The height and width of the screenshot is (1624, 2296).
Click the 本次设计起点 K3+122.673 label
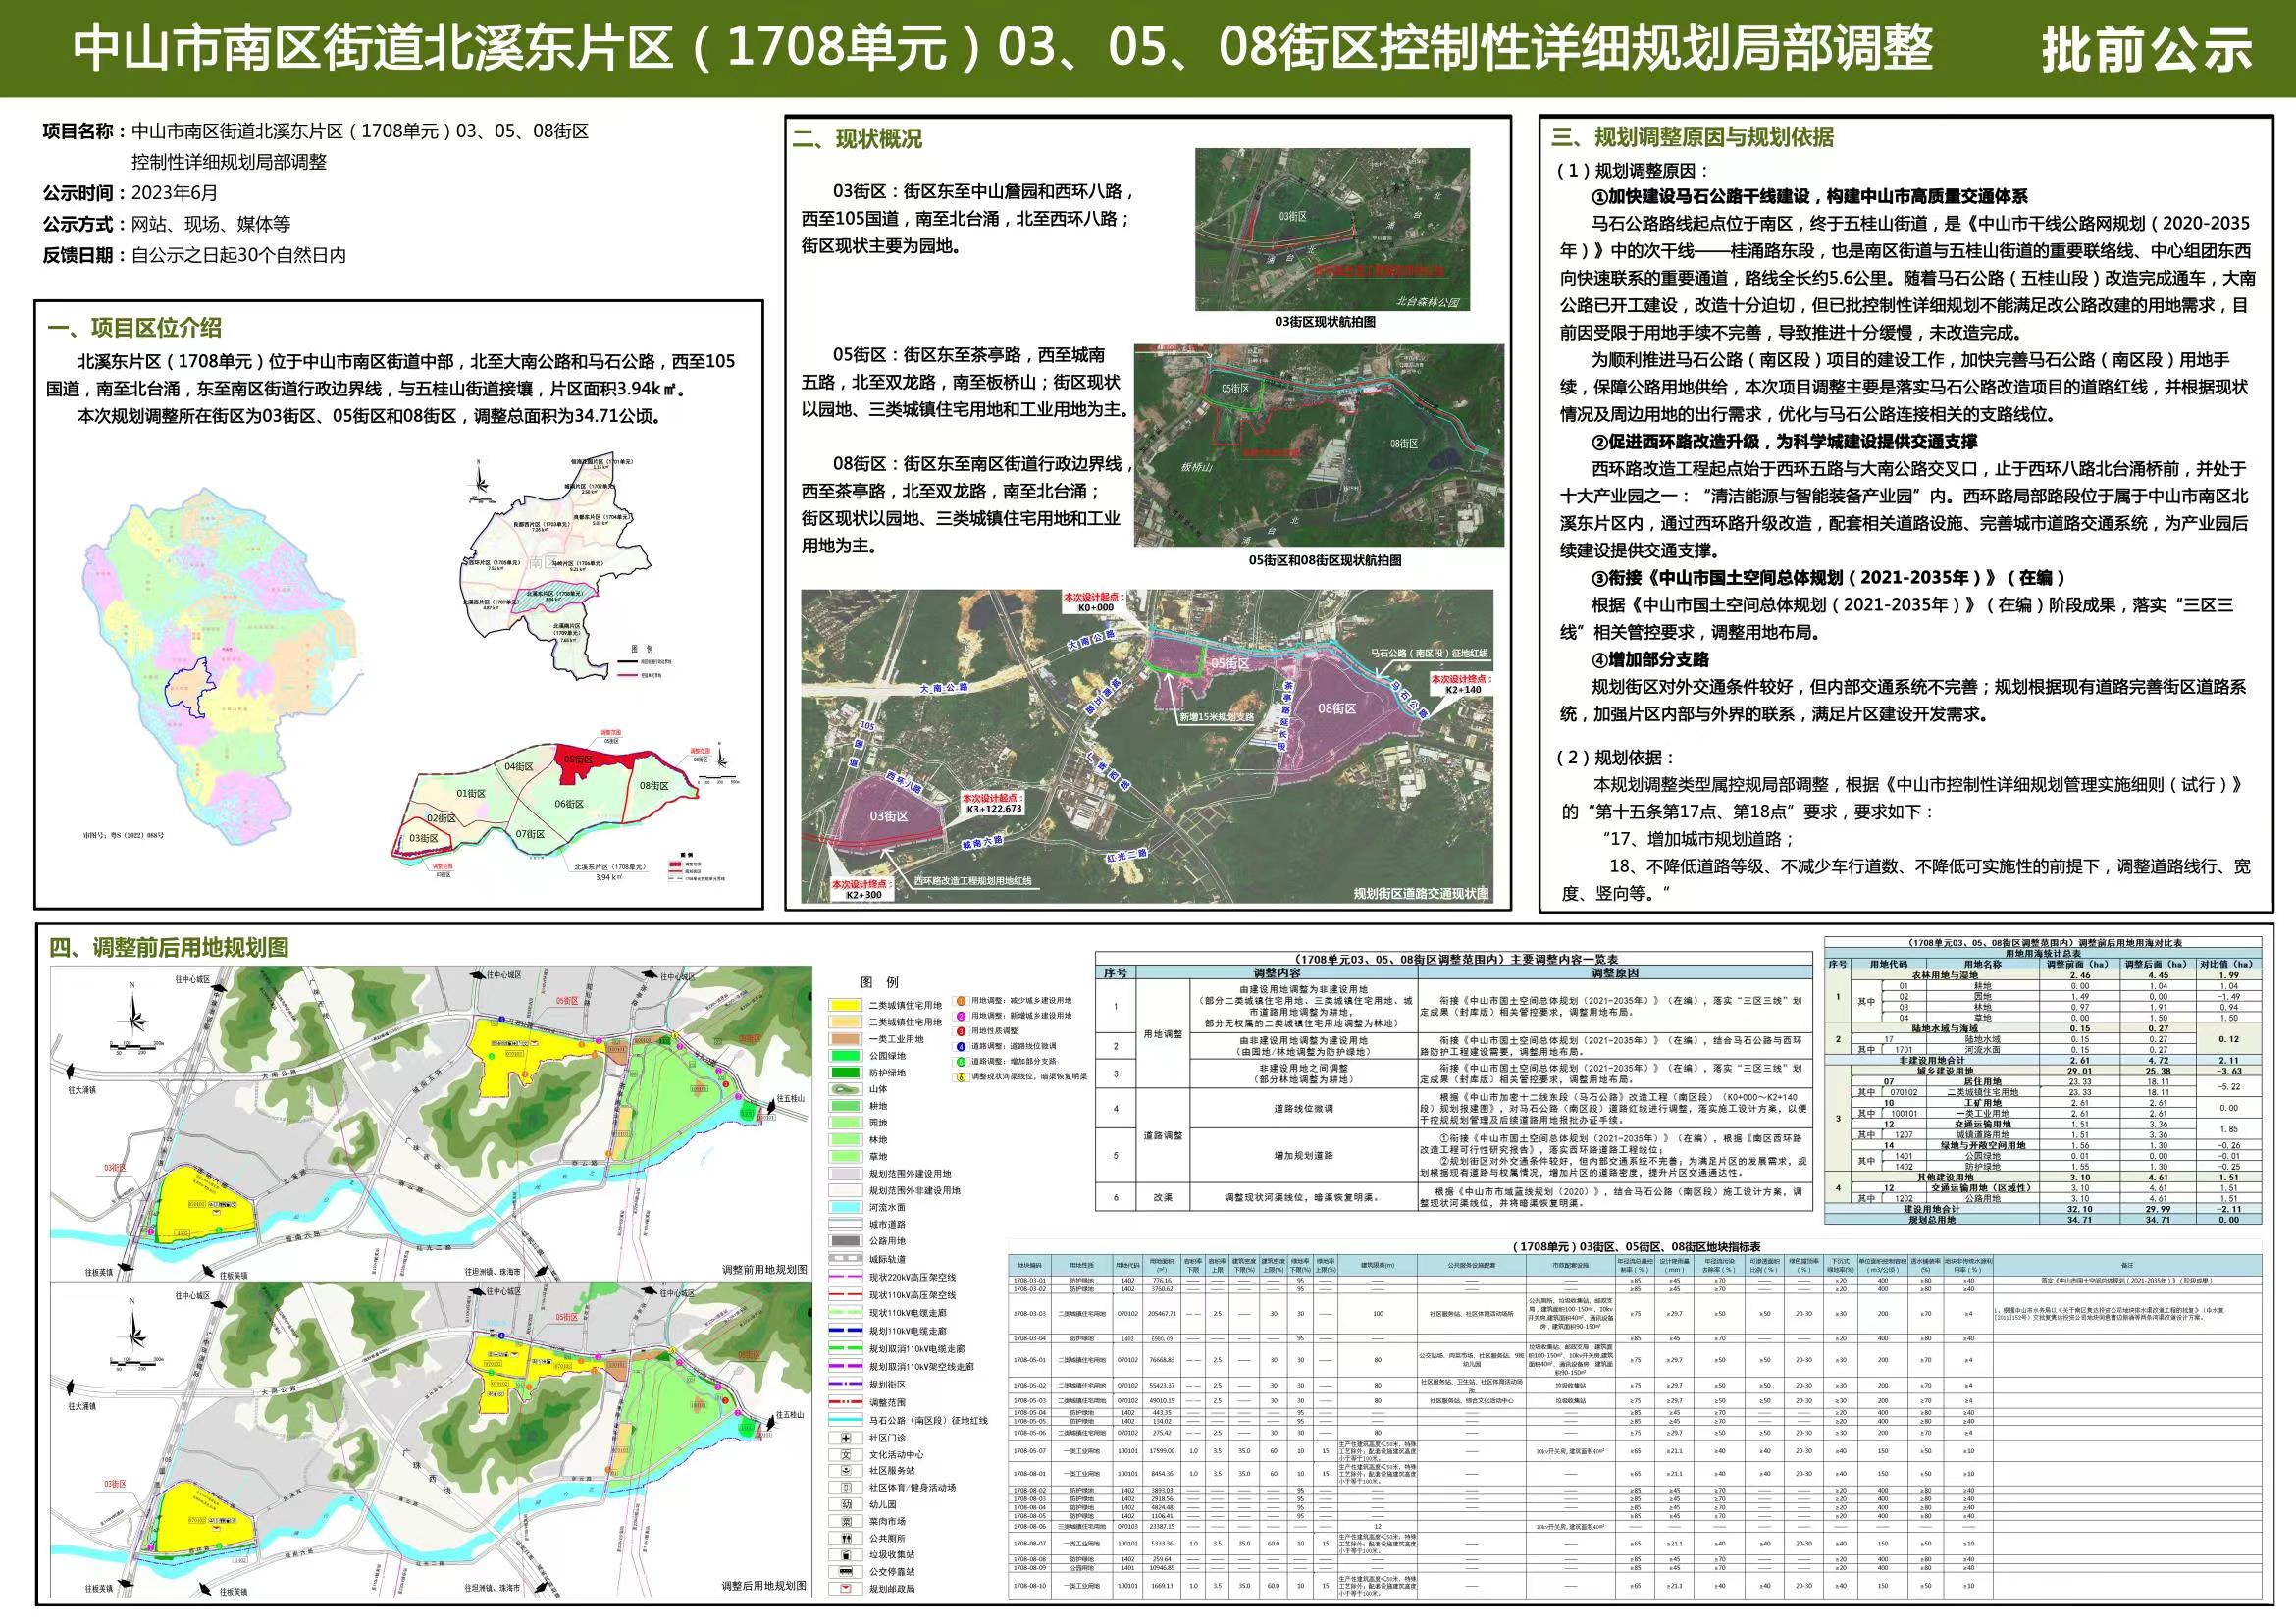click(x=994, y=804)
